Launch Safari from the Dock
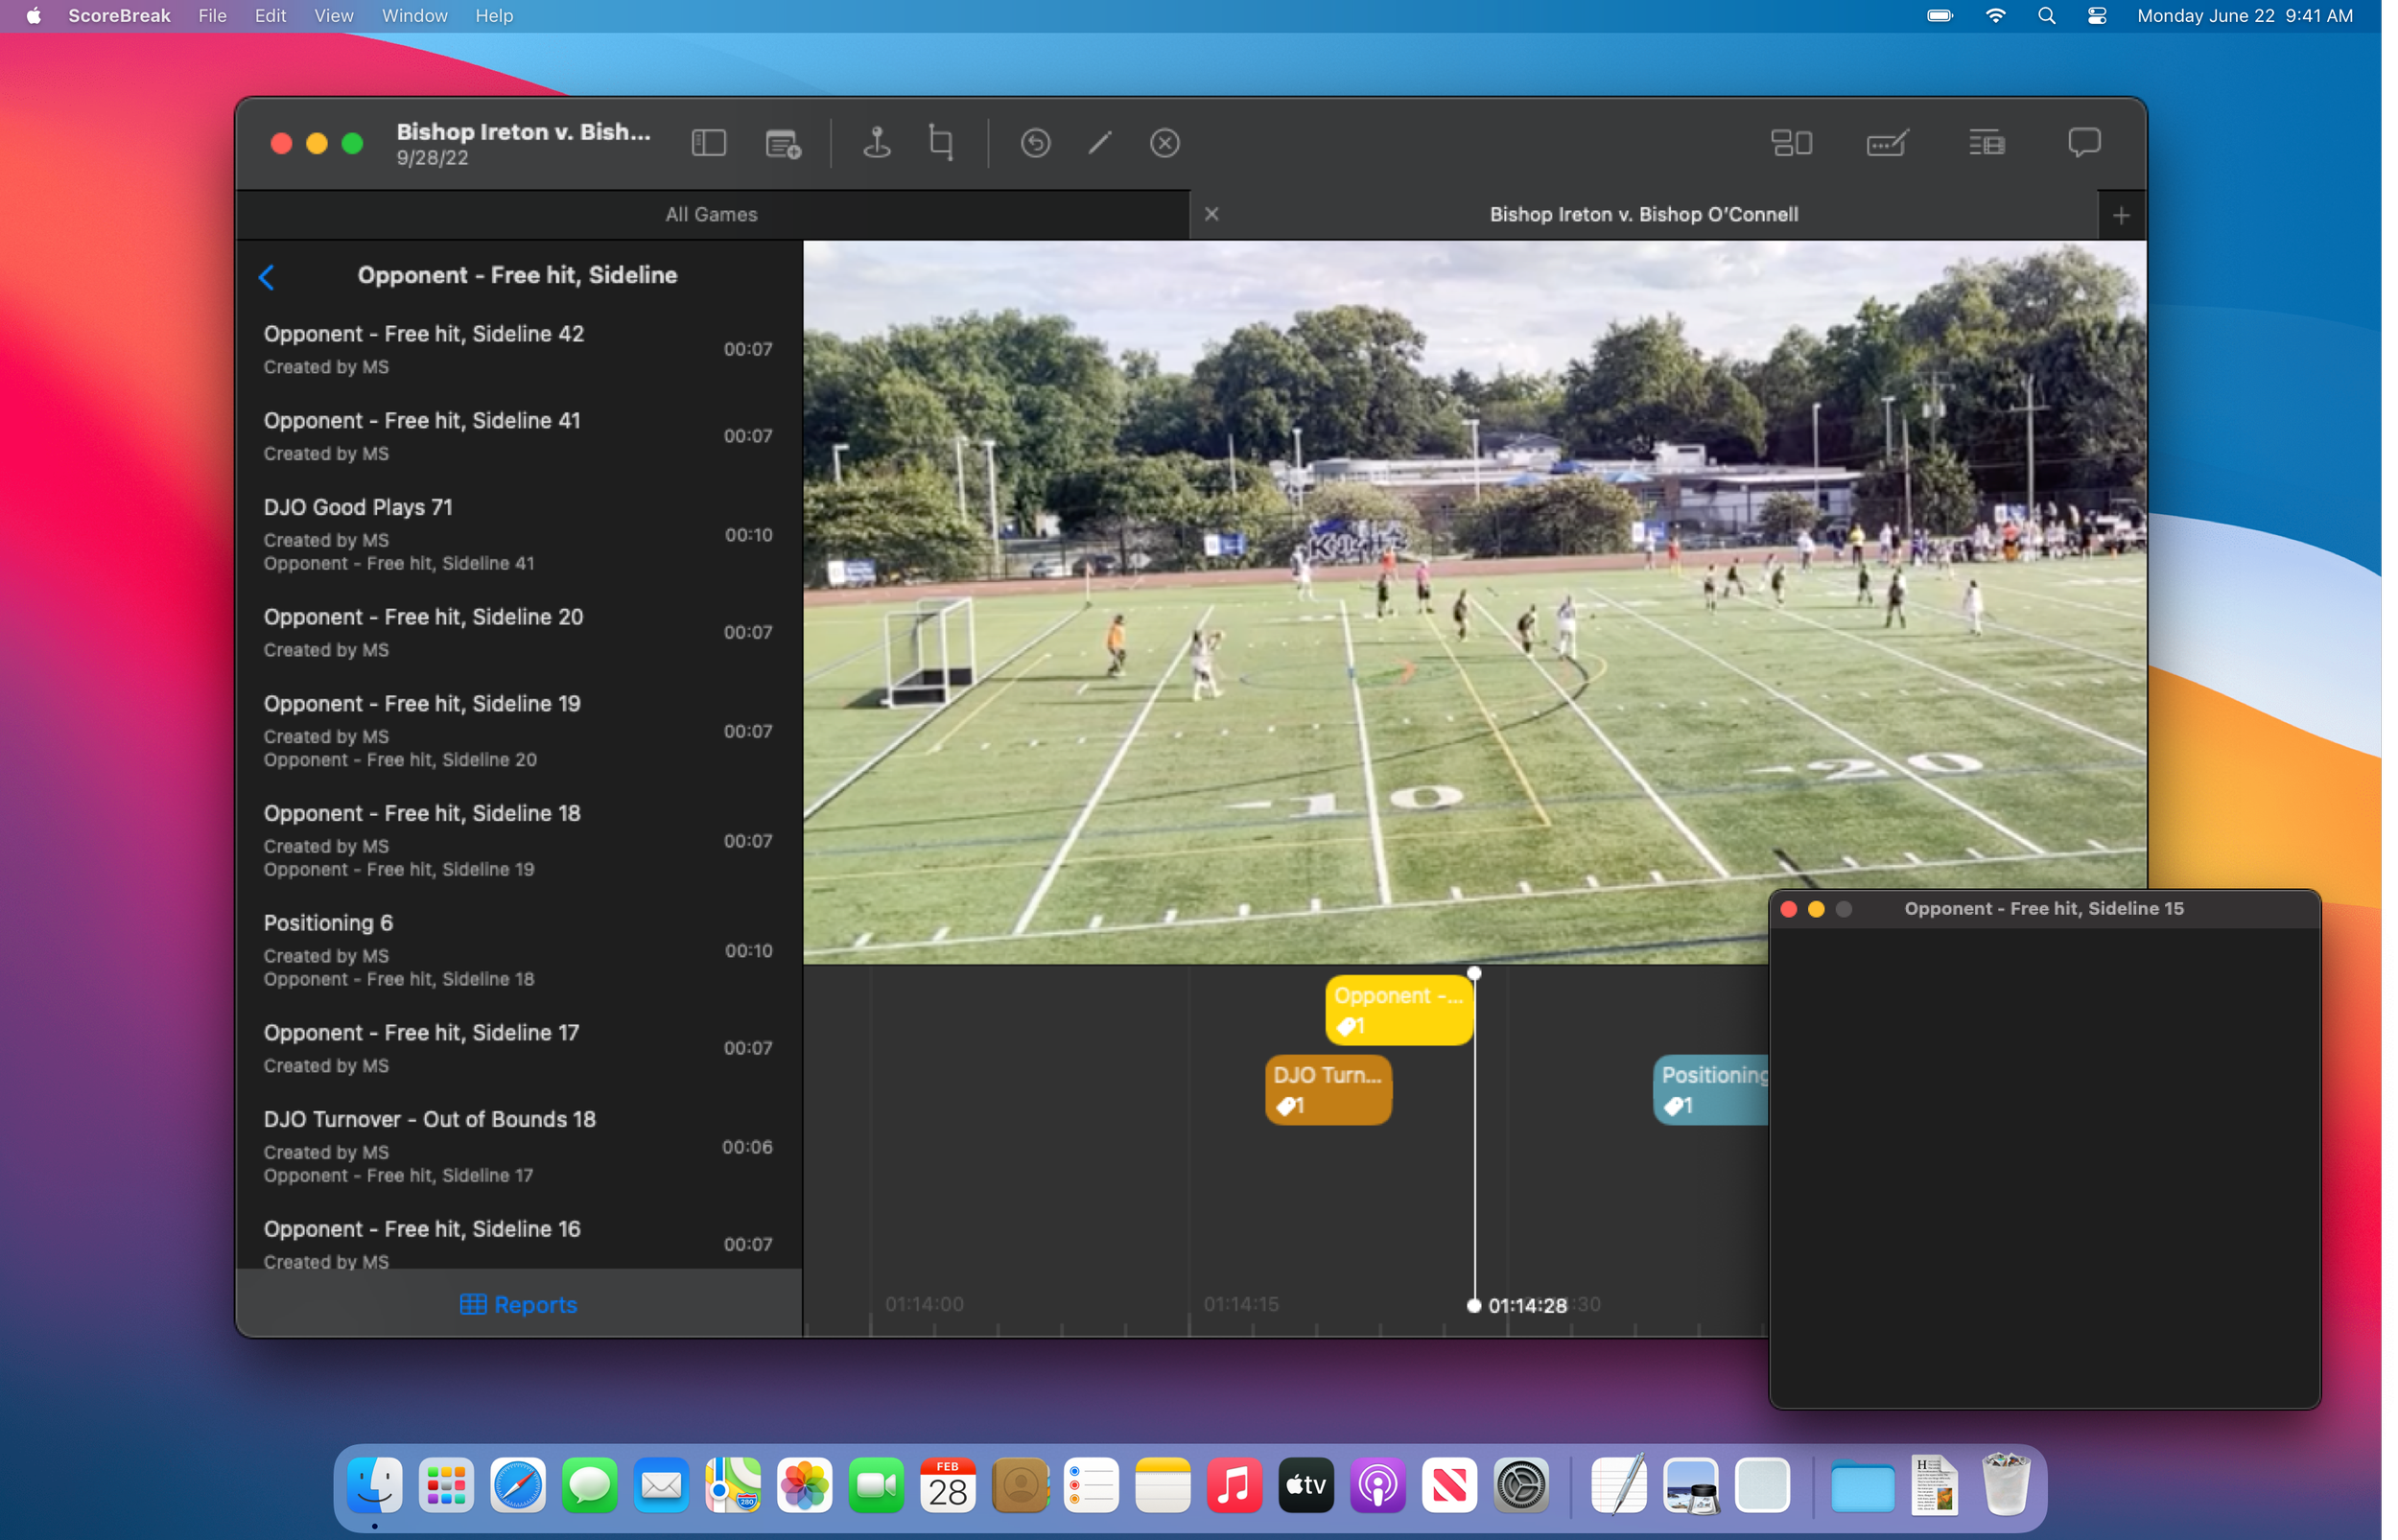 (517, 1485)
